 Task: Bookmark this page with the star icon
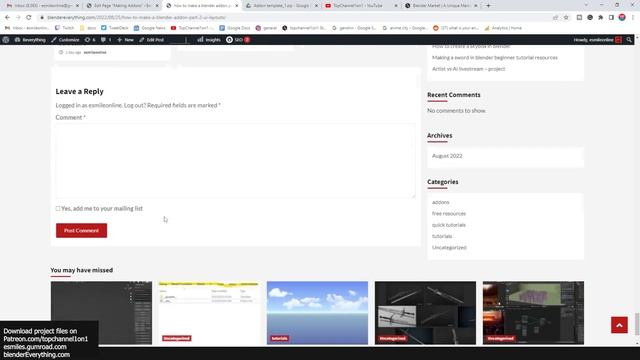566,18
